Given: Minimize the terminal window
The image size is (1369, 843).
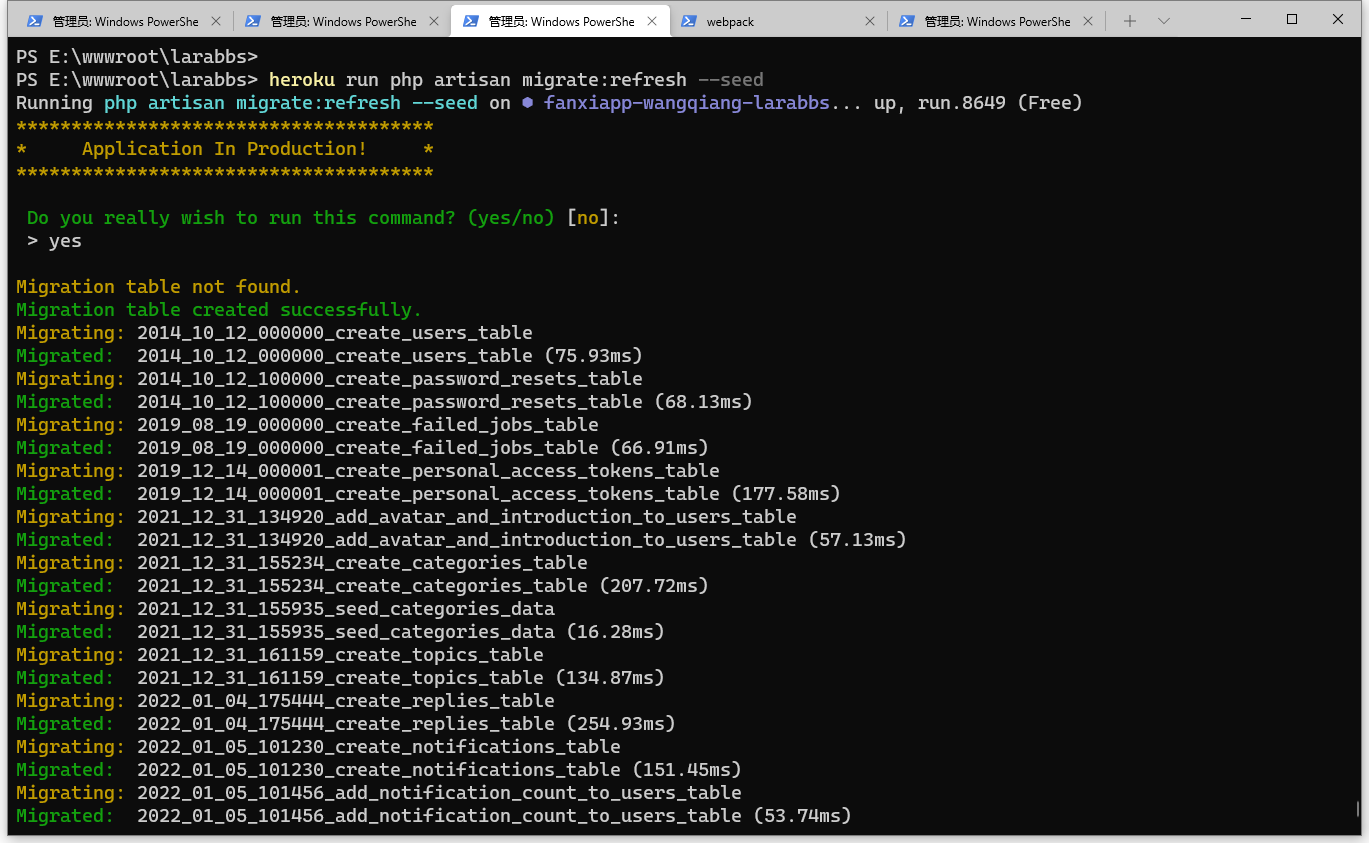Looking at the screenshot, I should coord(1246,19).
